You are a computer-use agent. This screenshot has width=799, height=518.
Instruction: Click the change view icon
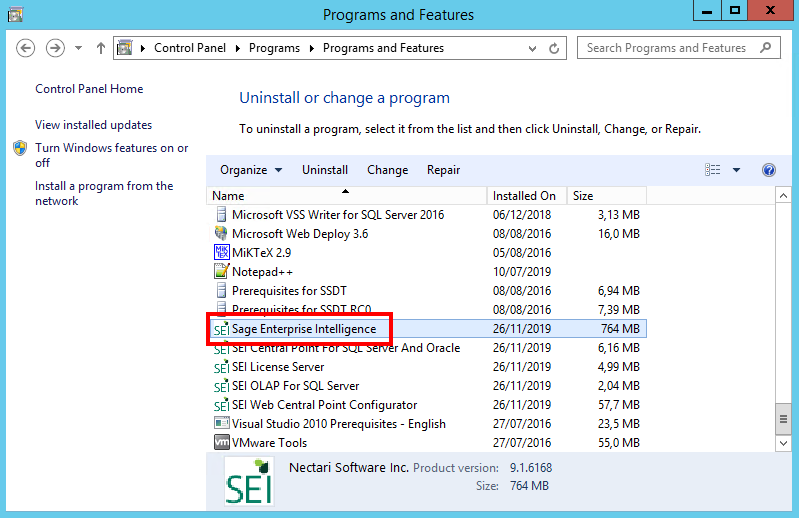click(x=713, y=170)
